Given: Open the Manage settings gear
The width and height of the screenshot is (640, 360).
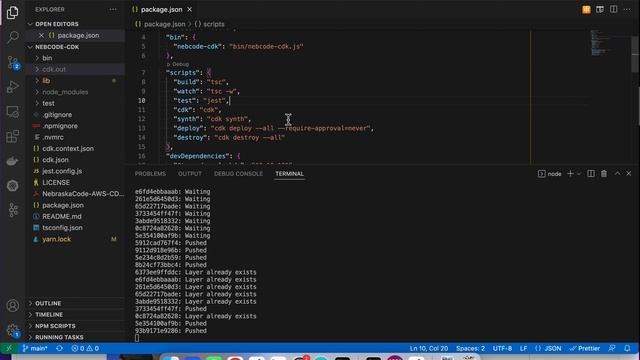Looking at the screenshot, I should pyautogui.click(x=13, y=330).
